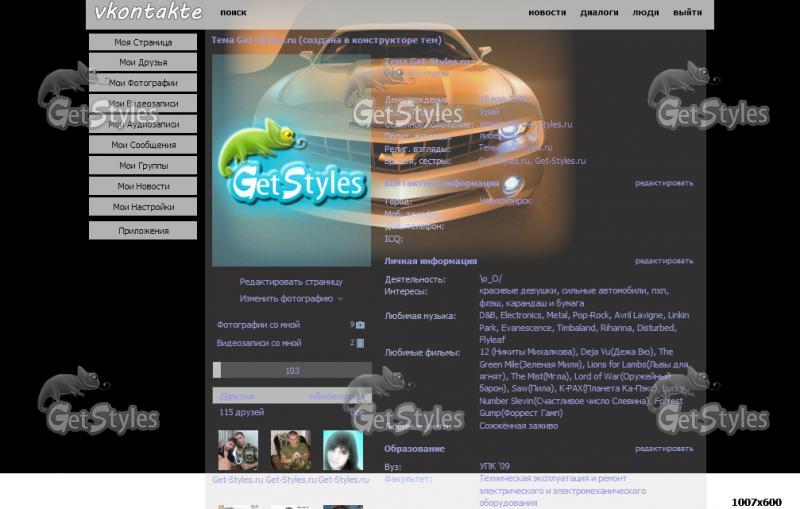800x509 pixels.
Task: Open диалоги in top bar
Action: pyautogui.click(x=599, y=12)
